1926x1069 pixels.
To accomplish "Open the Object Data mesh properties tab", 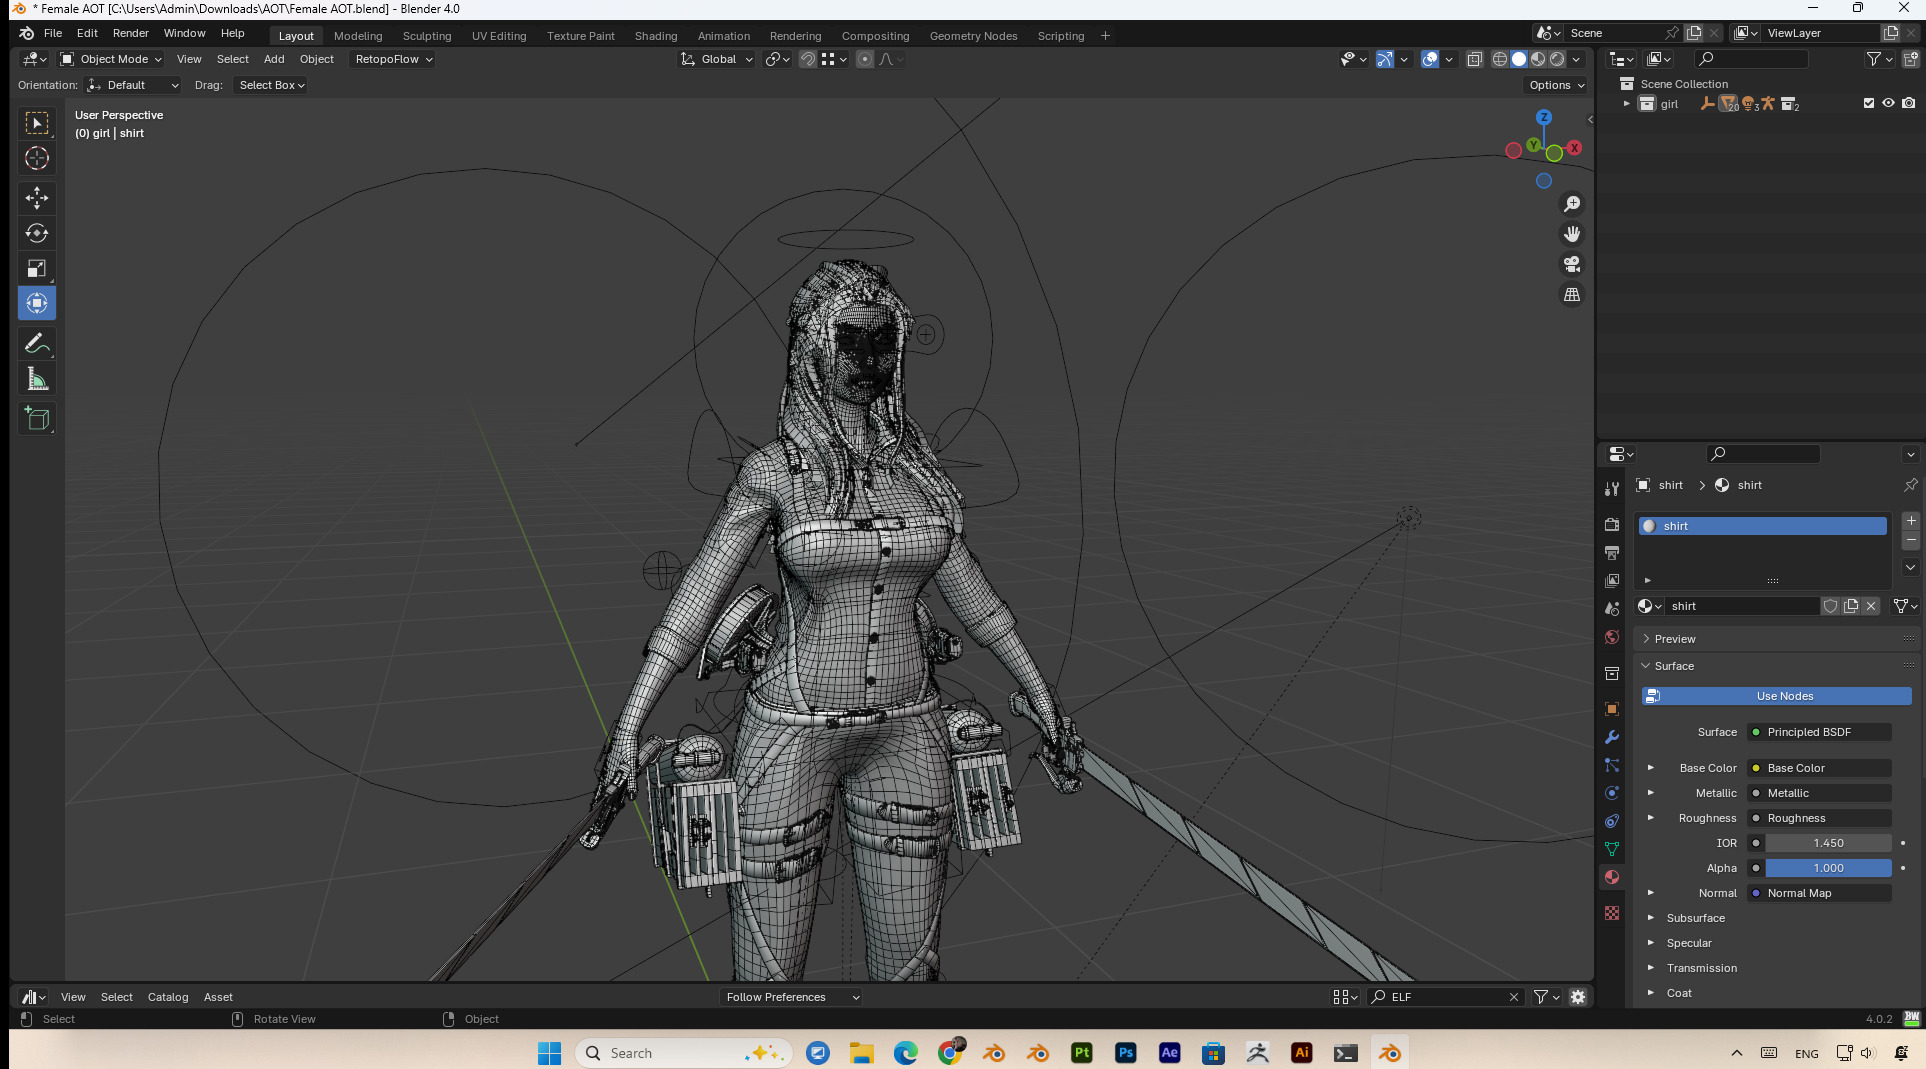I will (1612, 849).
